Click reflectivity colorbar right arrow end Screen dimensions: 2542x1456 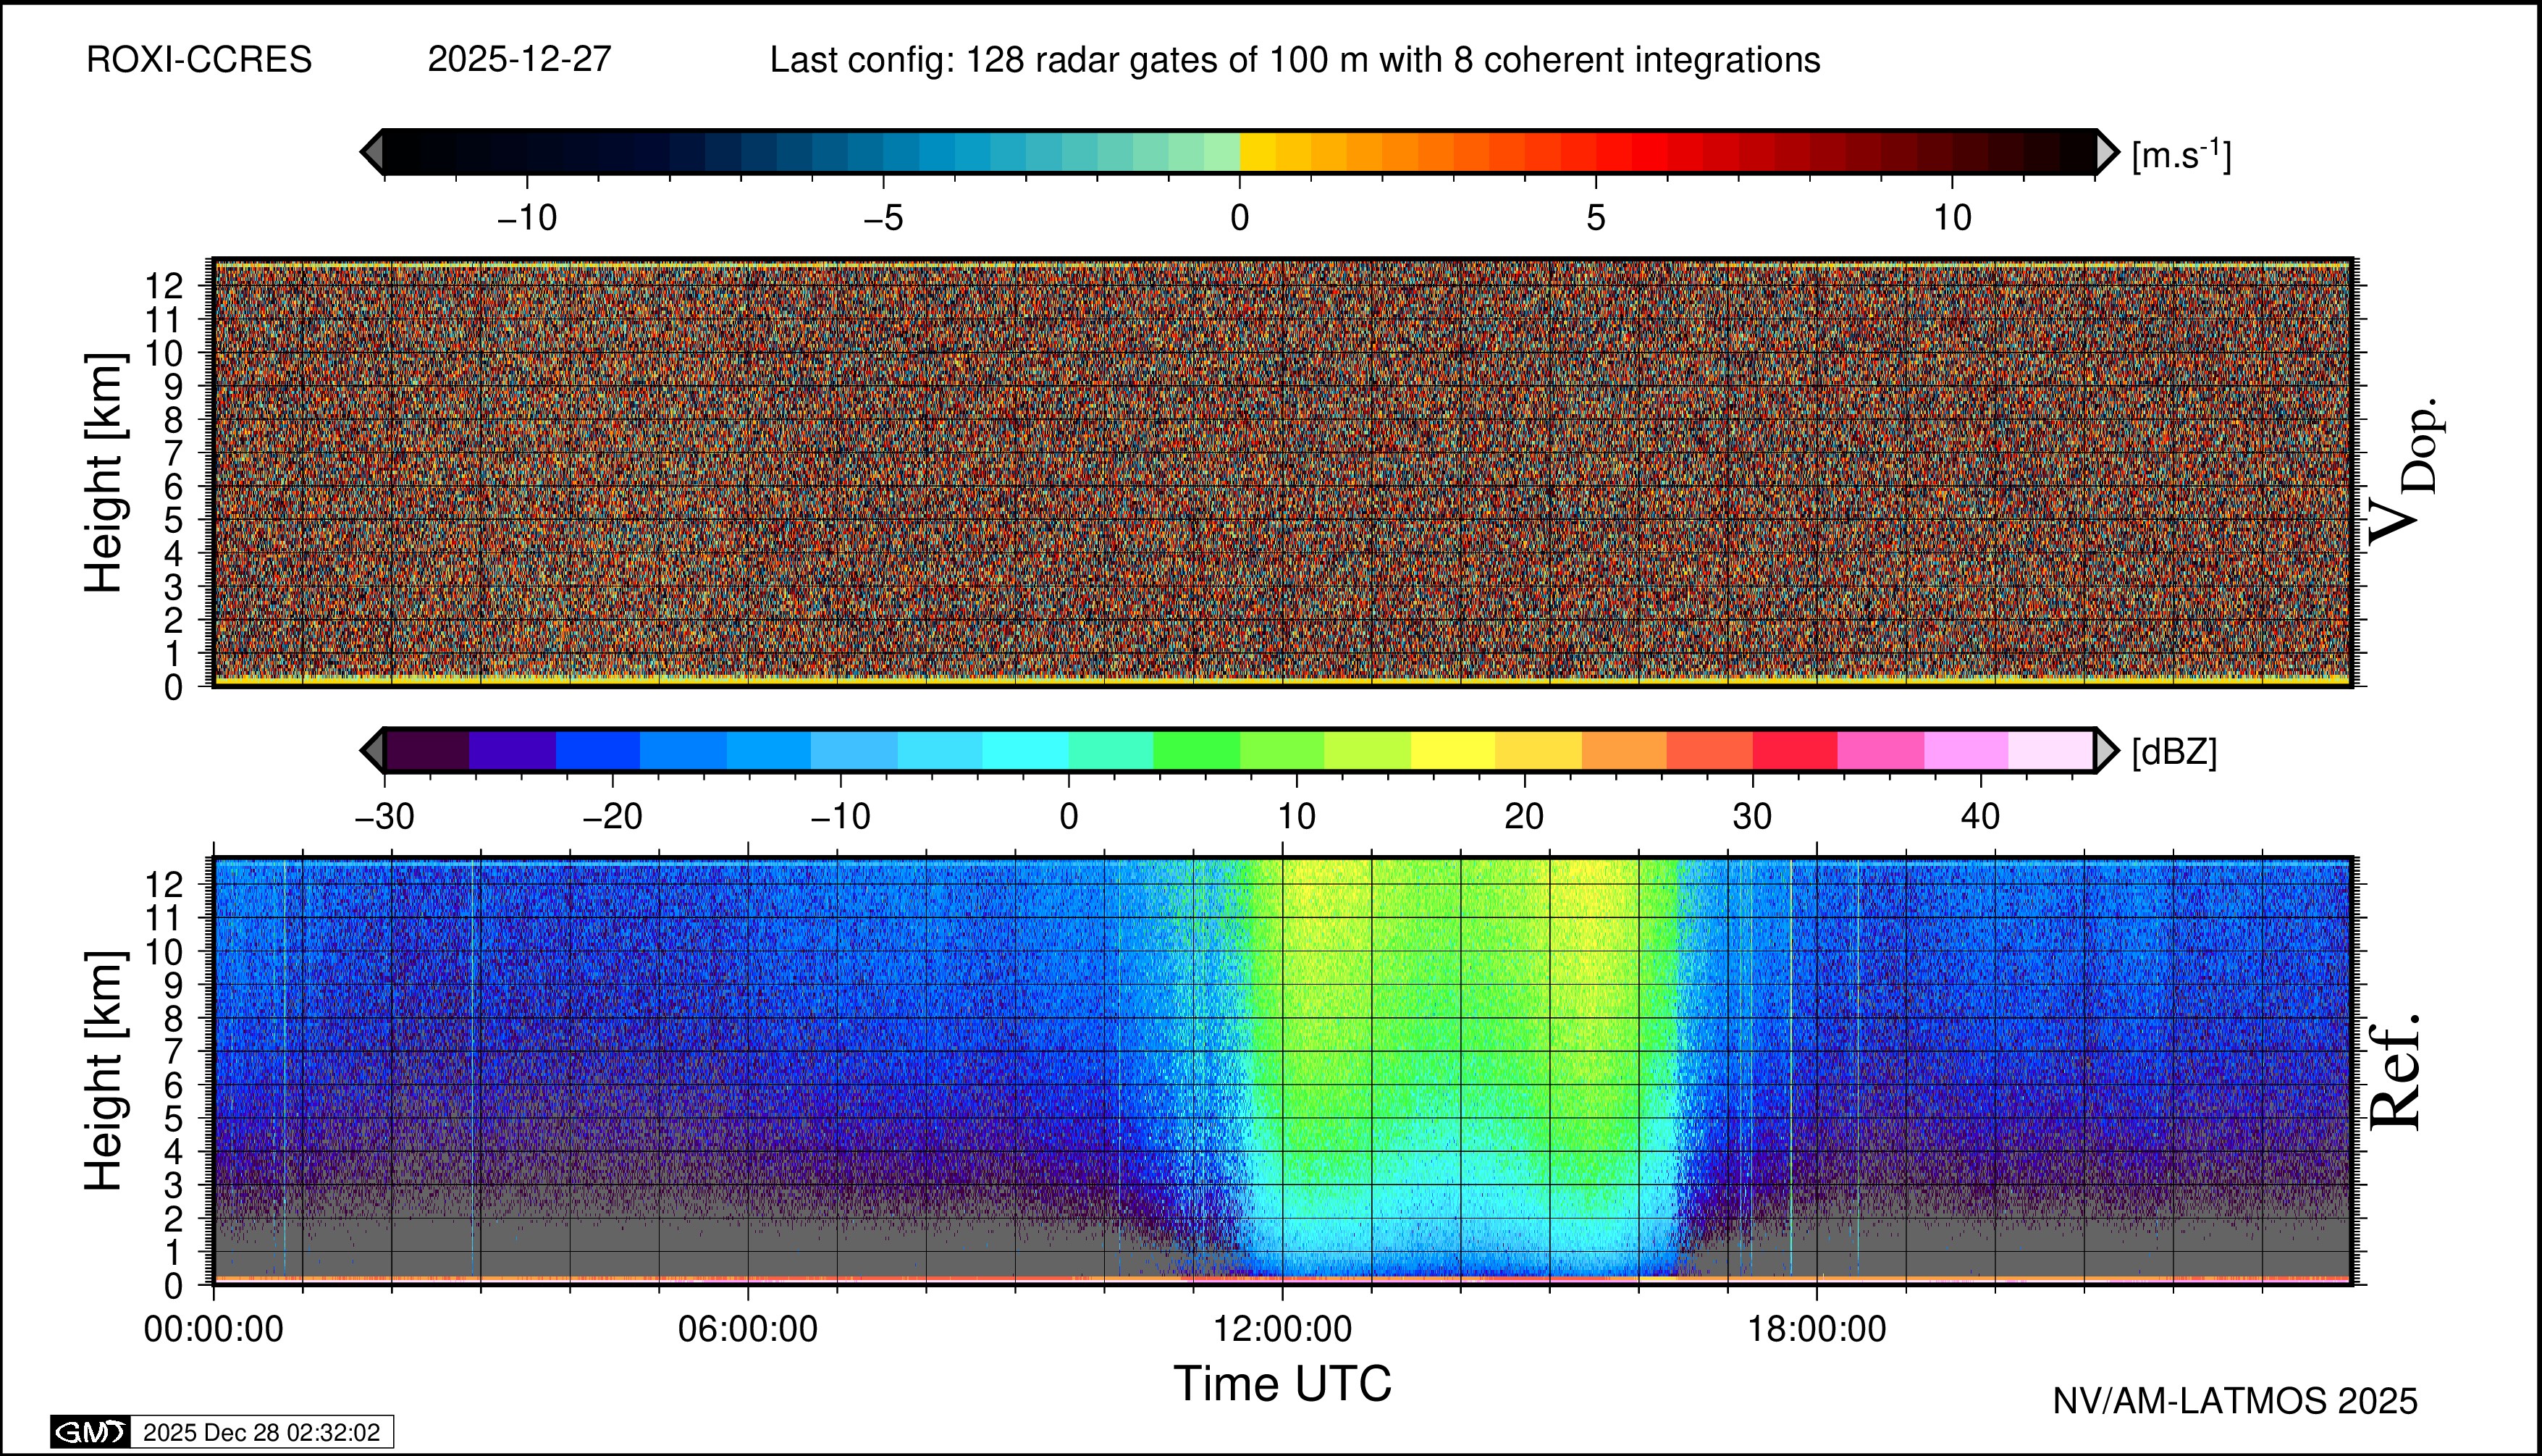2106,750
